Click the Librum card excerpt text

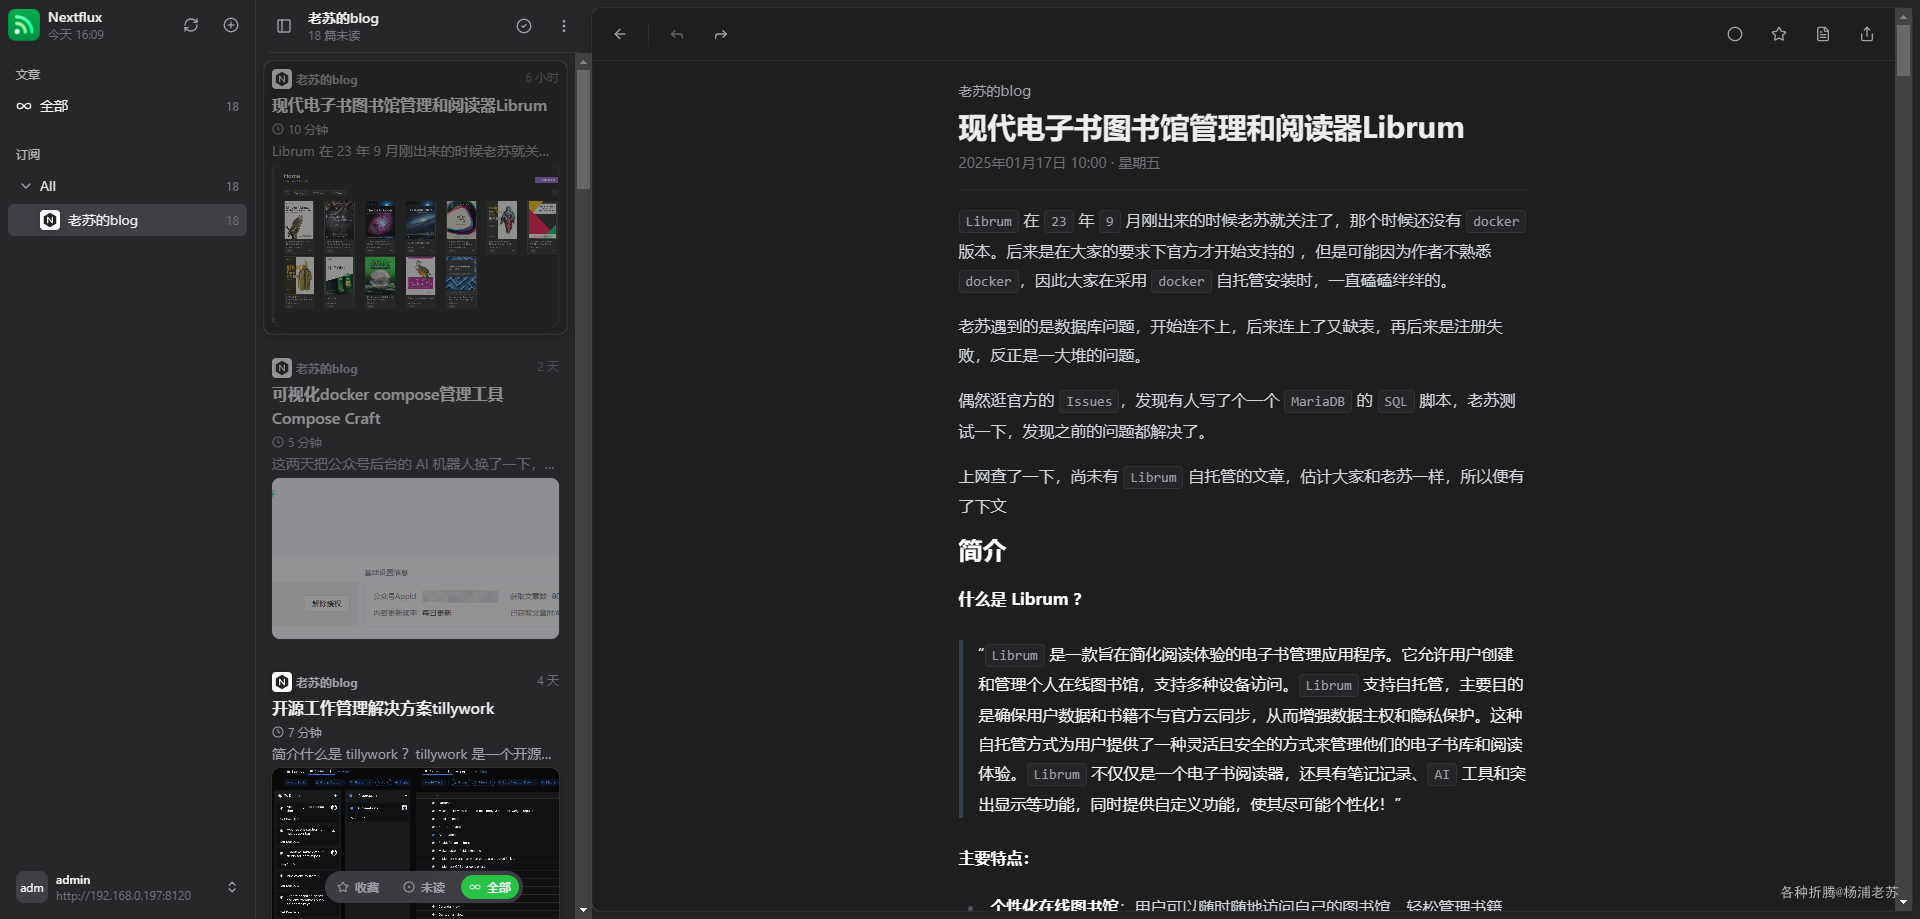pos(411,151)
